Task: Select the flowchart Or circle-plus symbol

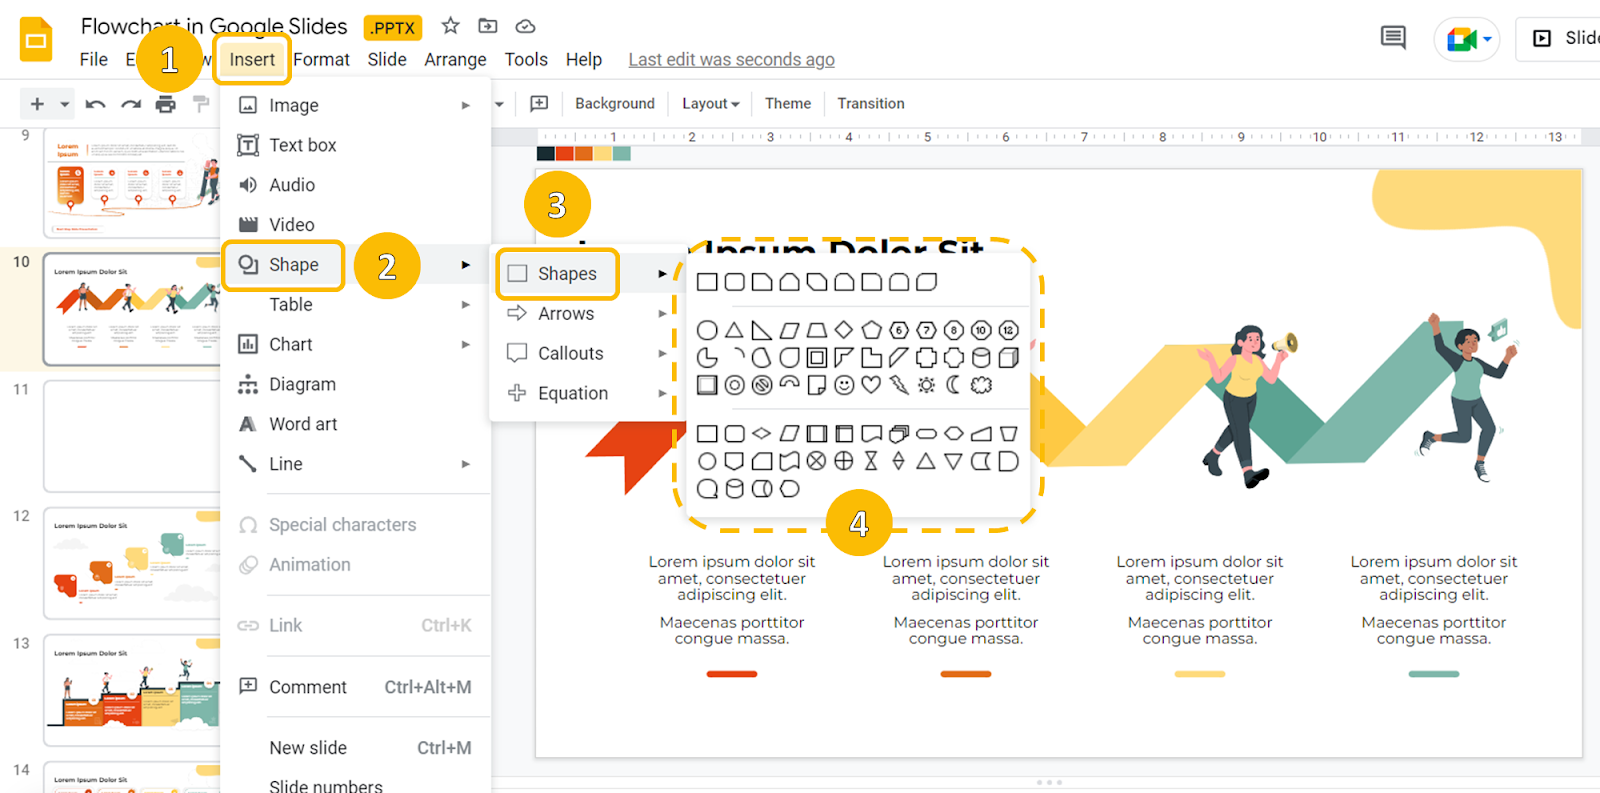Action: [844, 461]
